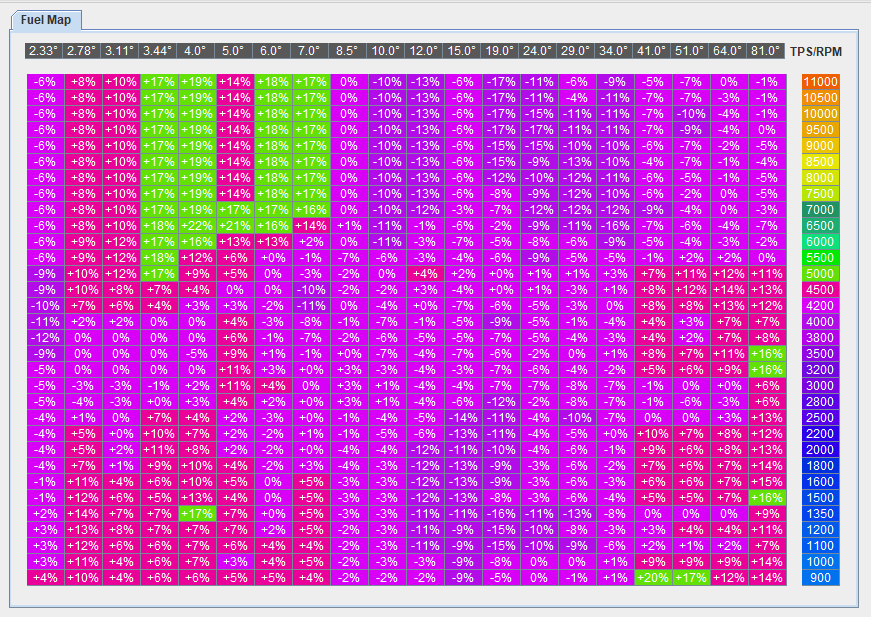
Task: Select the +20% cell in the 900 RPM row
Action: coord(653,578)
